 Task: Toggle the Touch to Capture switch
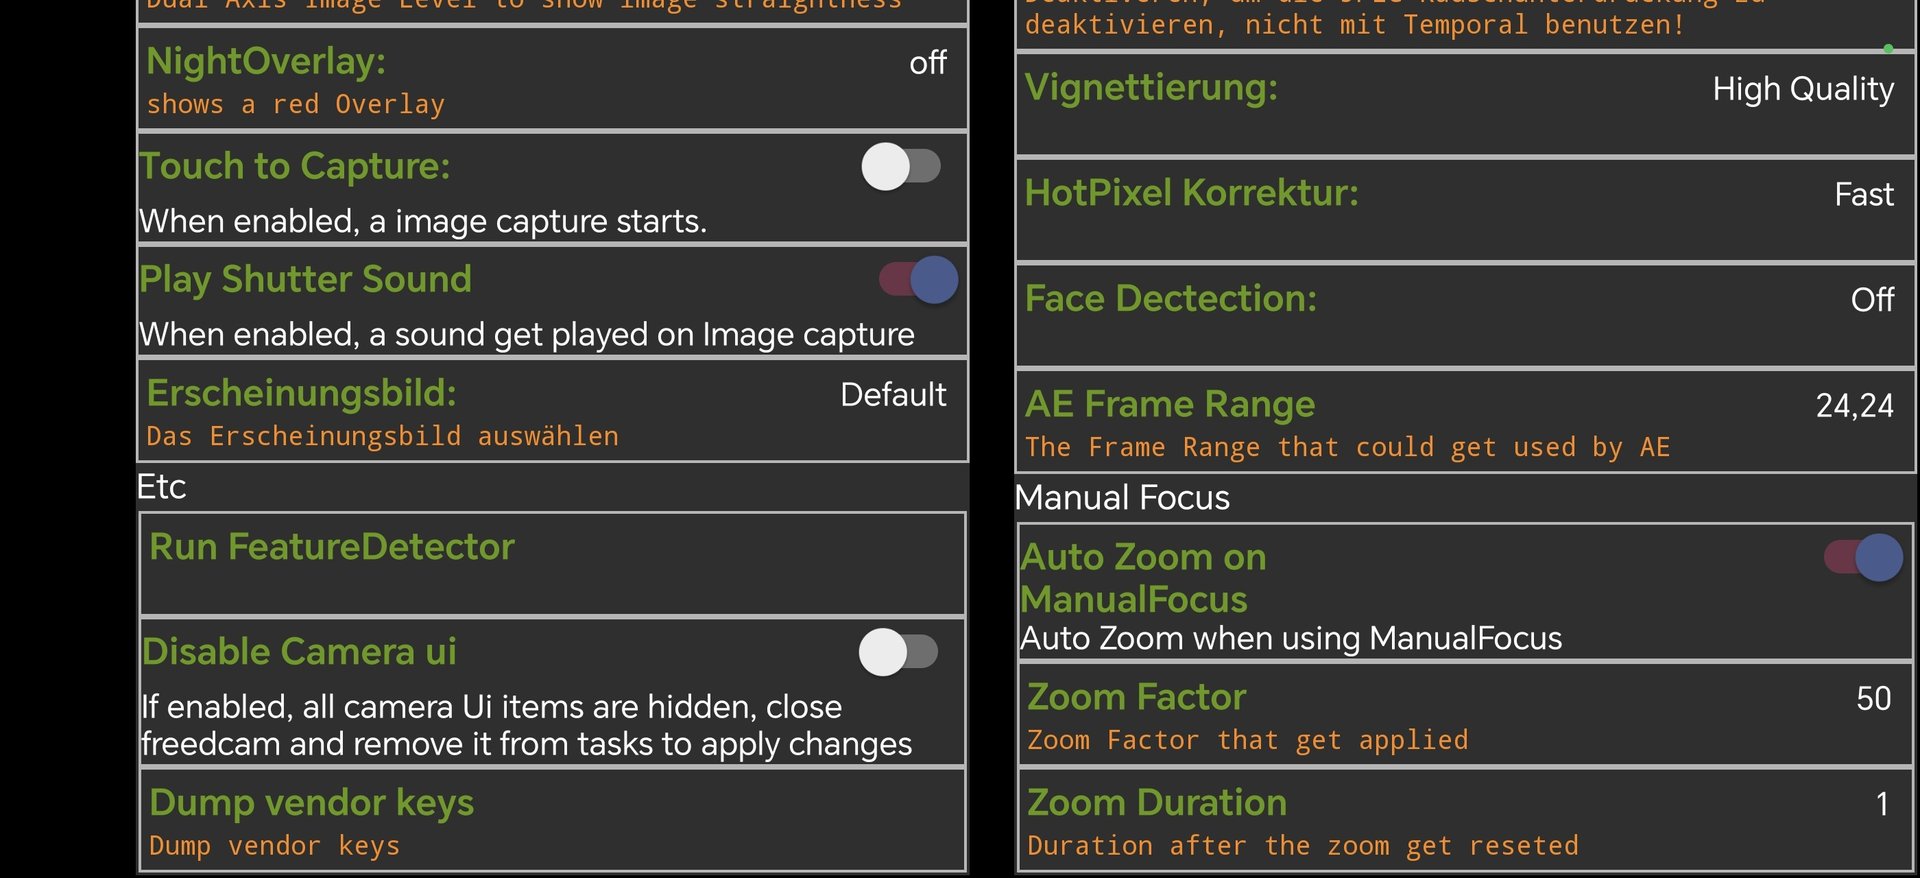pyautogui.click(x=900, y=167)
